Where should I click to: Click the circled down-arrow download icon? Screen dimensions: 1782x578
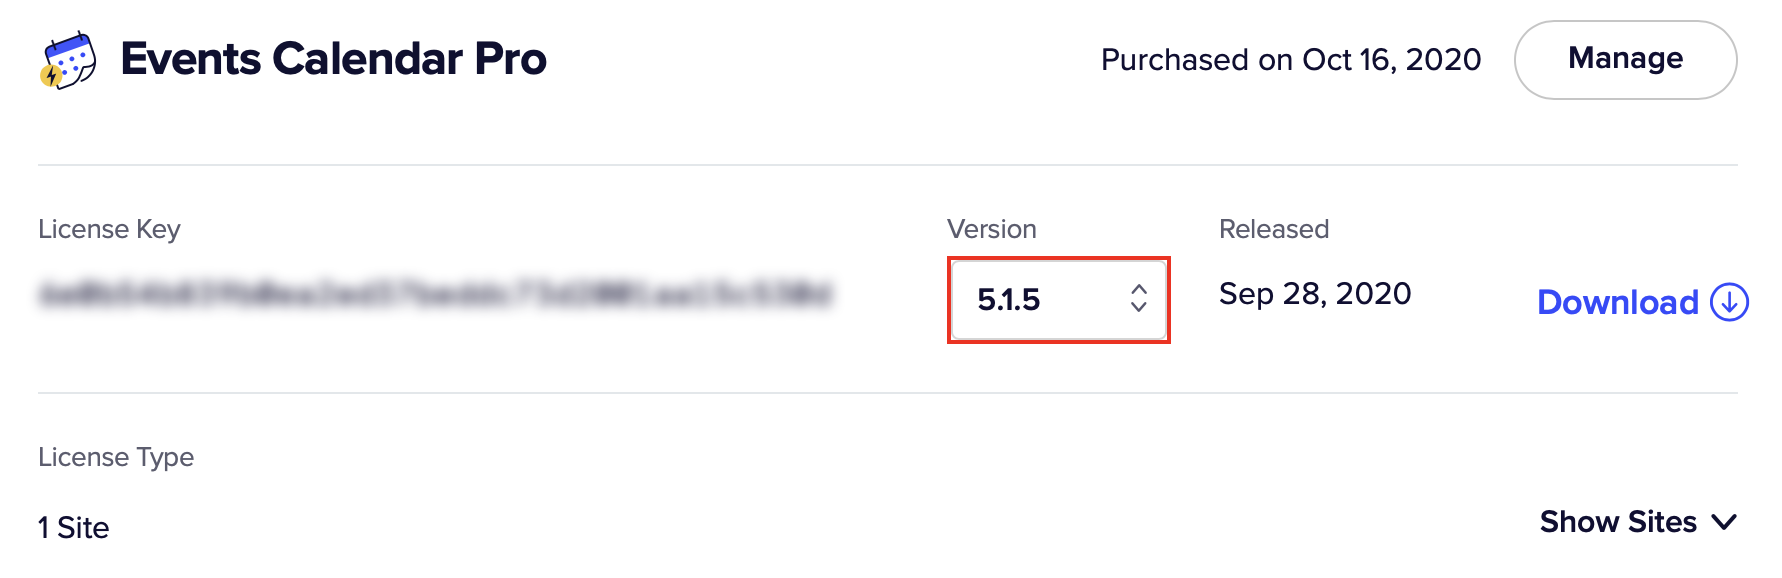(x=1729, y=301)
